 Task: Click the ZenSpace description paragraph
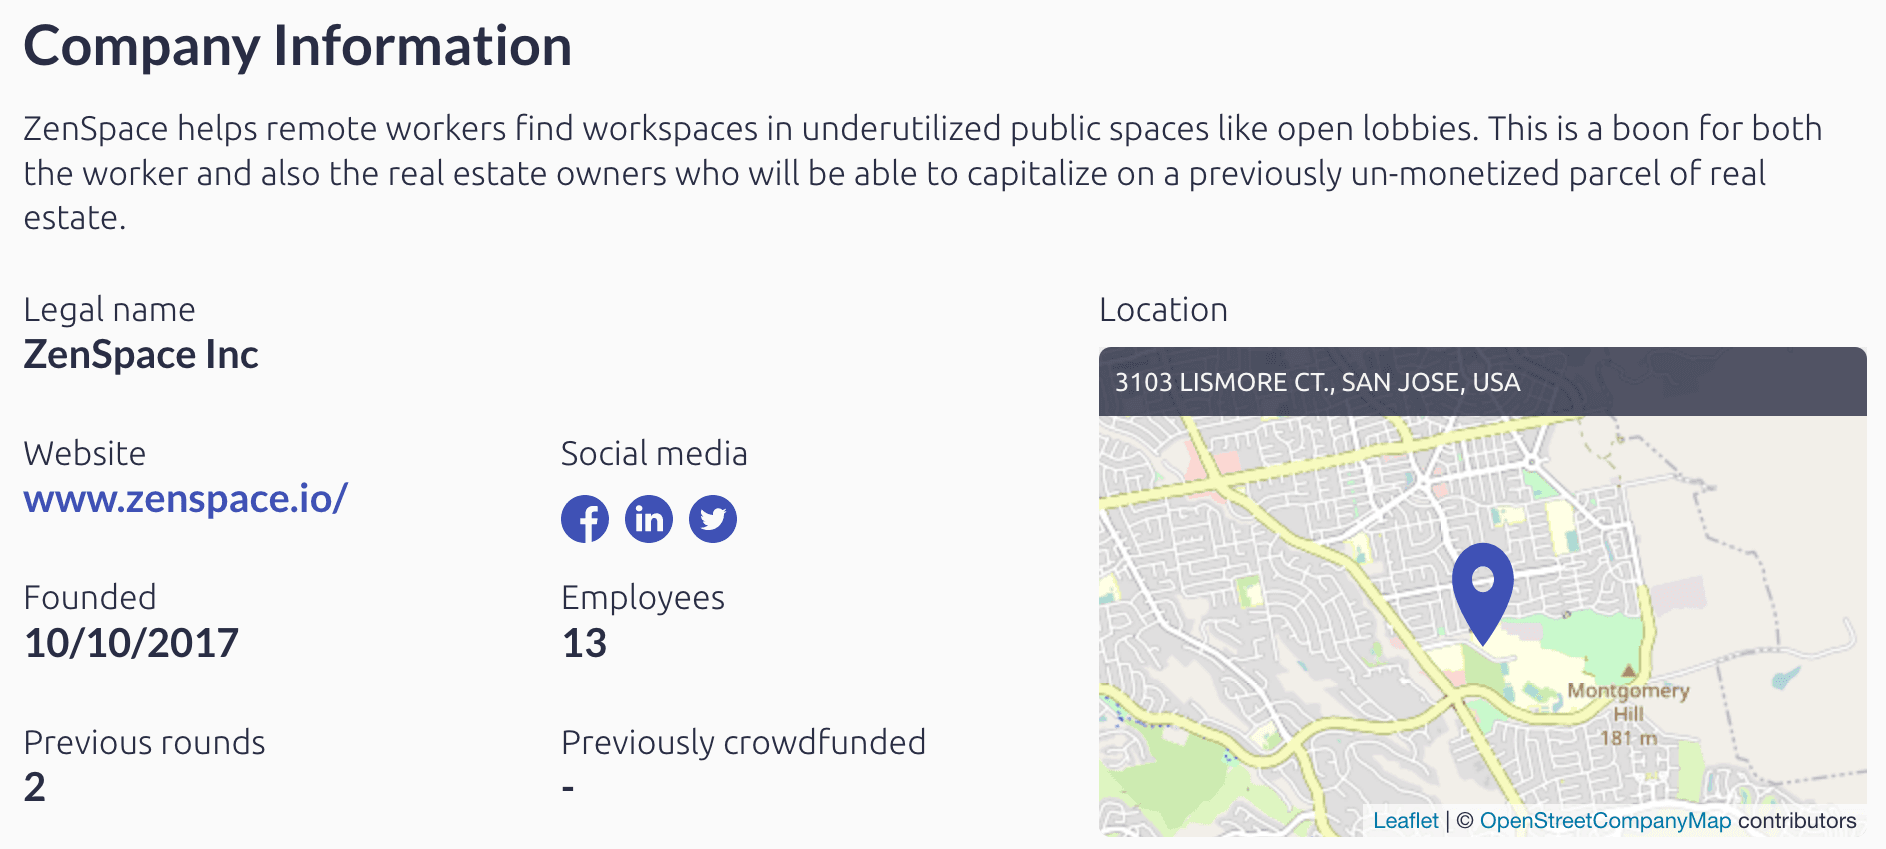pos(923,173)
